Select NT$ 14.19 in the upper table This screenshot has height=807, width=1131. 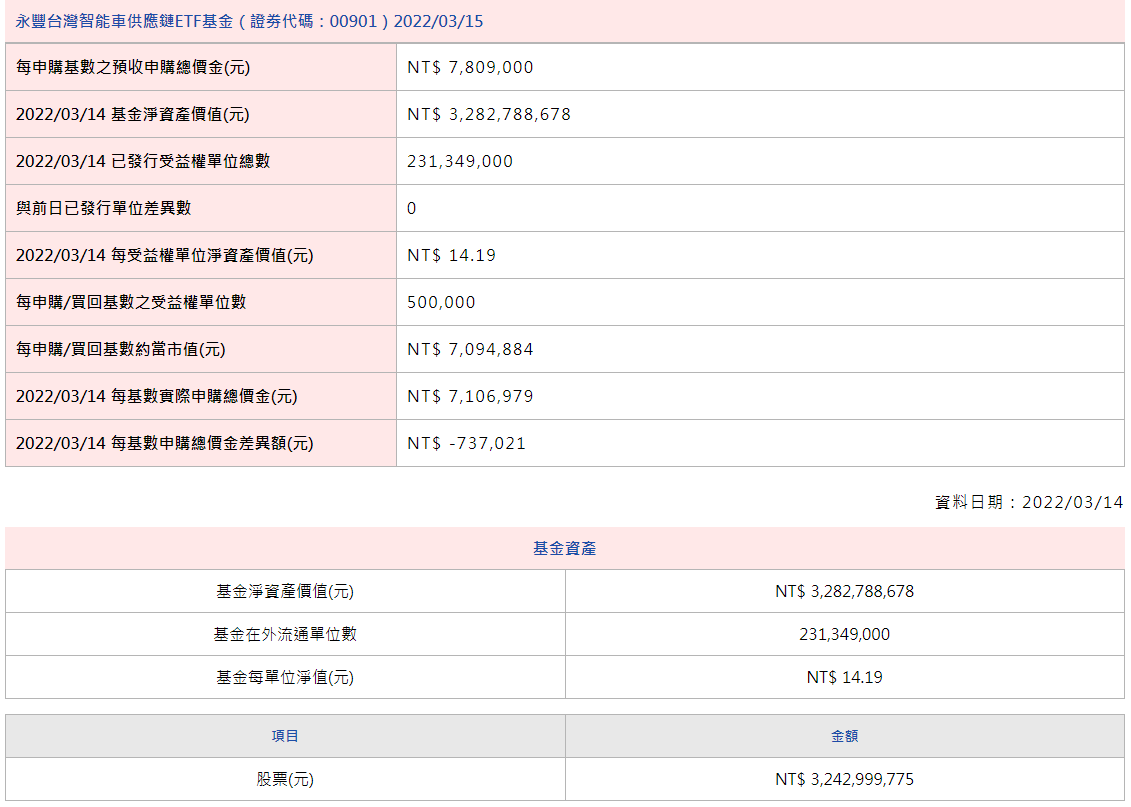(452, 255)
